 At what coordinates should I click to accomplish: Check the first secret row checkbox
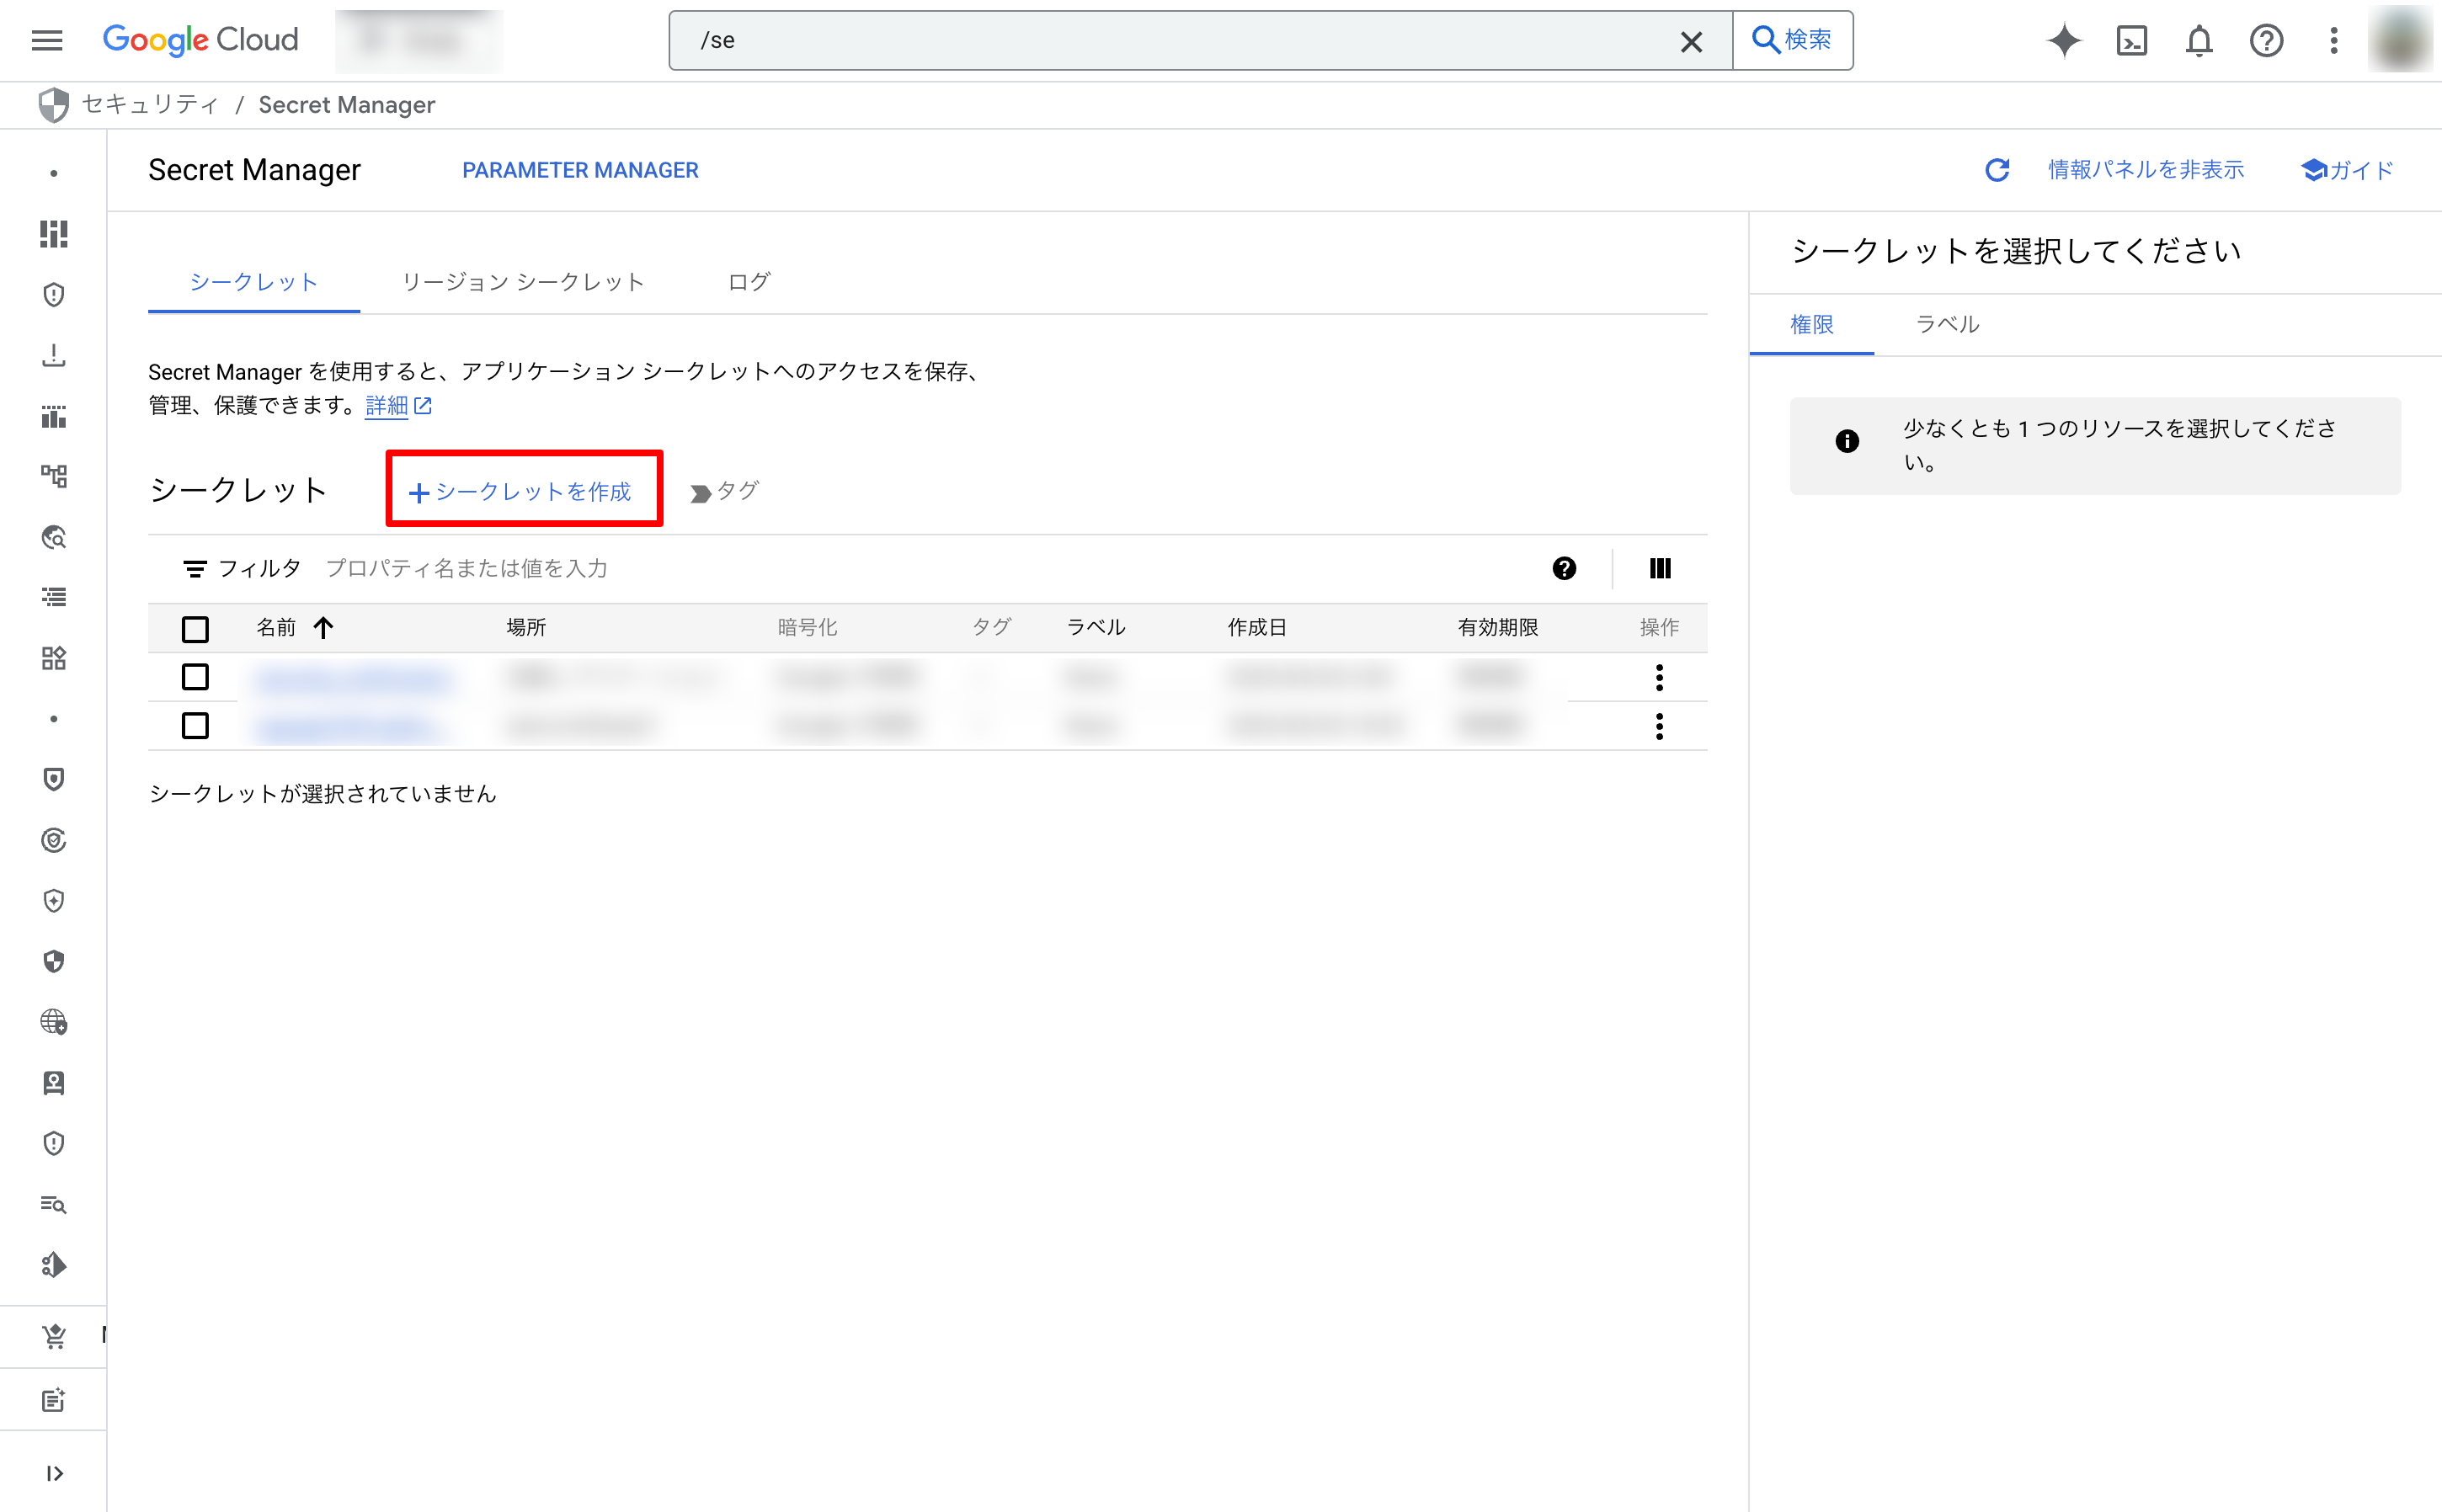(195, 677)
